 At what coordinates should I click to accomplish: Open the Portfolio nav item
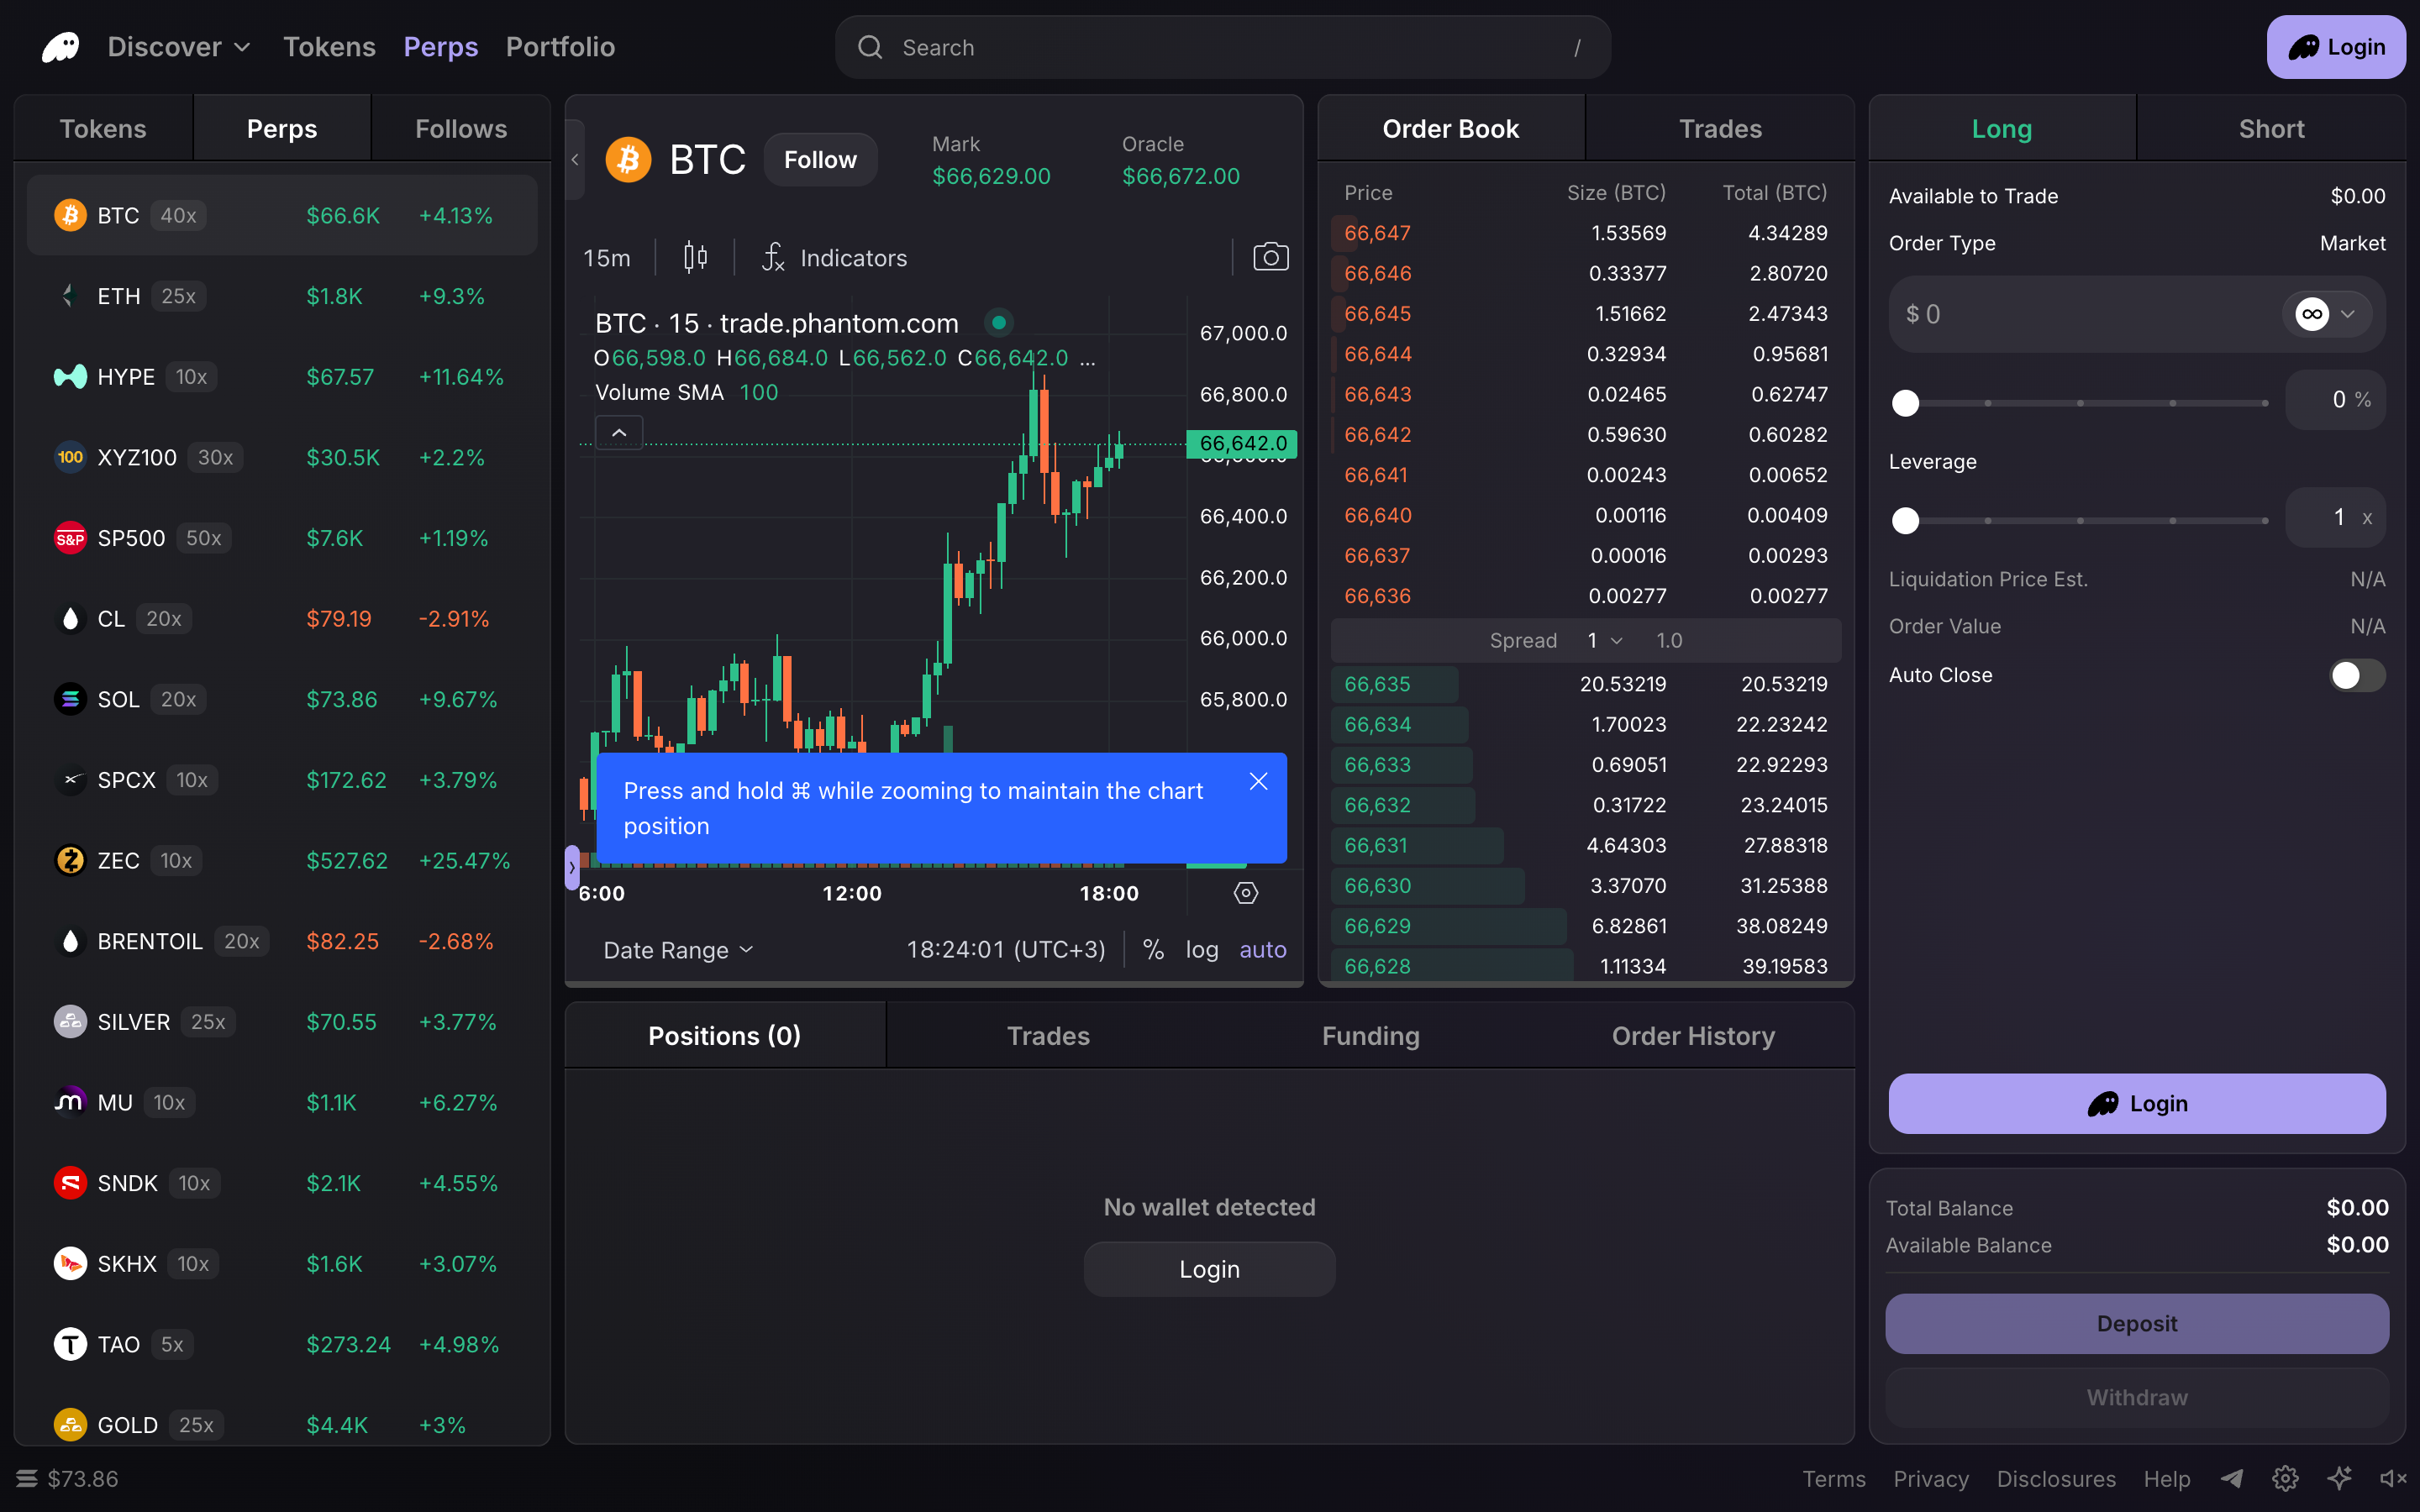pos(560,47)
